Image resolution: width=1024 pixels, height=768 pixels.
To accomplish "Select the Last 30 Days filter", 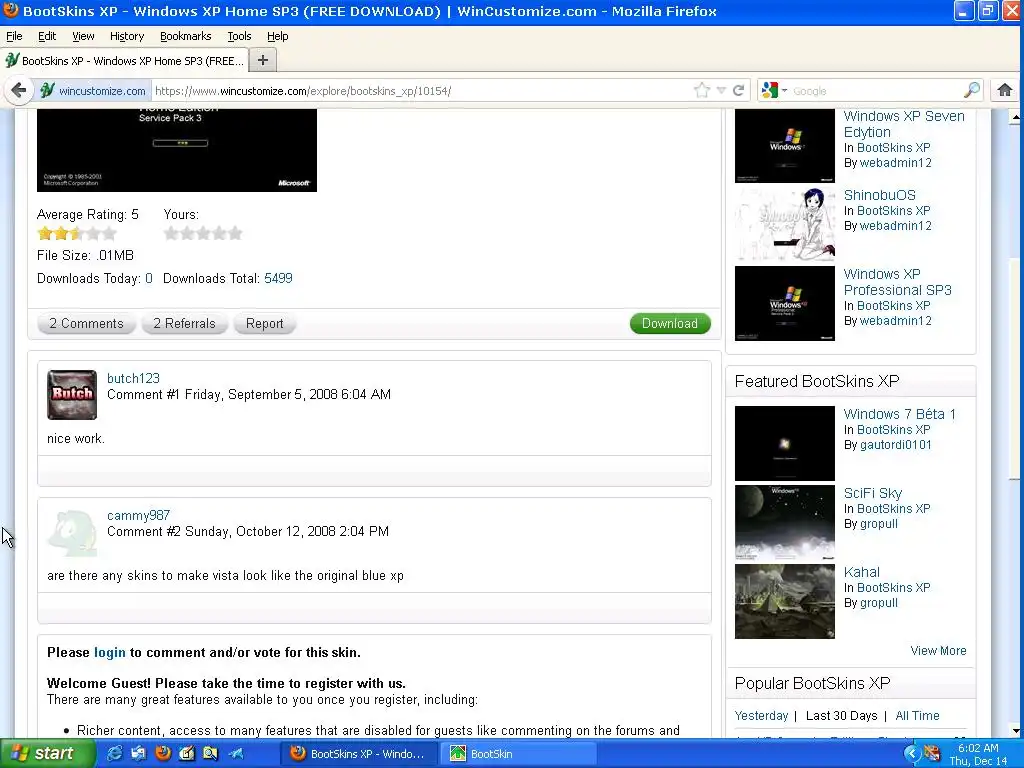I will [841, 716].
